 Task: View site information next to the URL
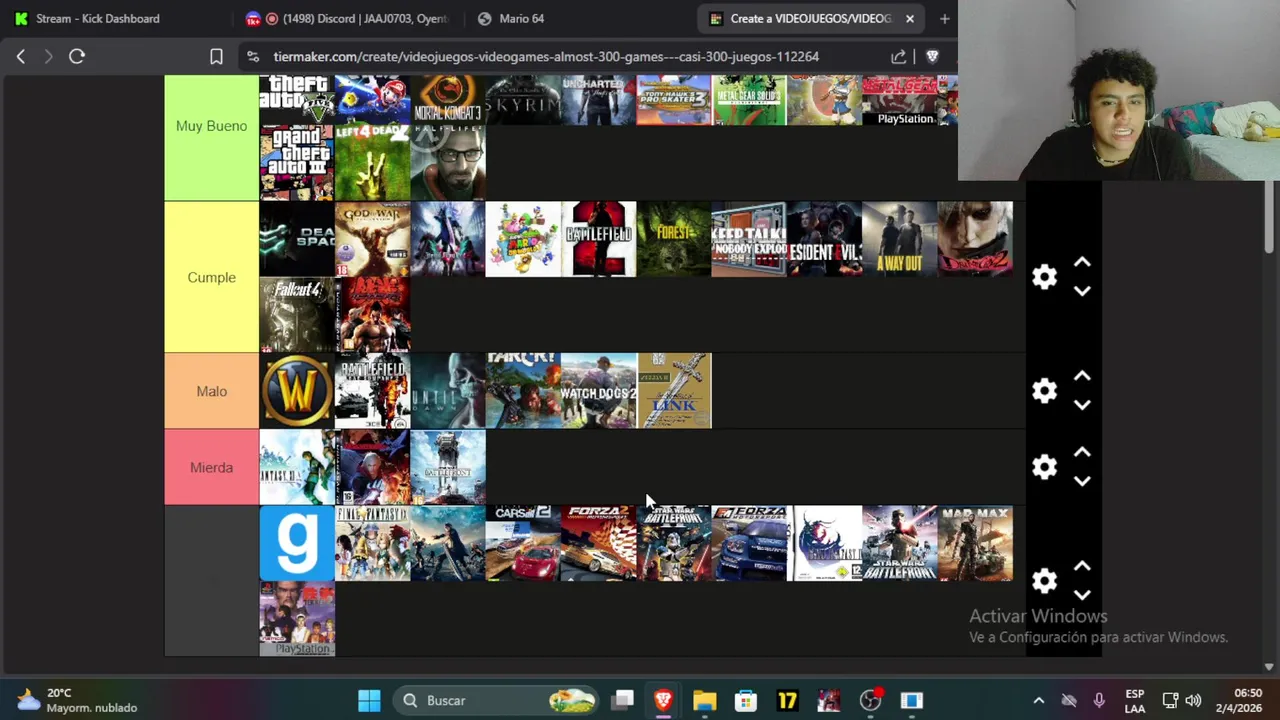[252, 57]
